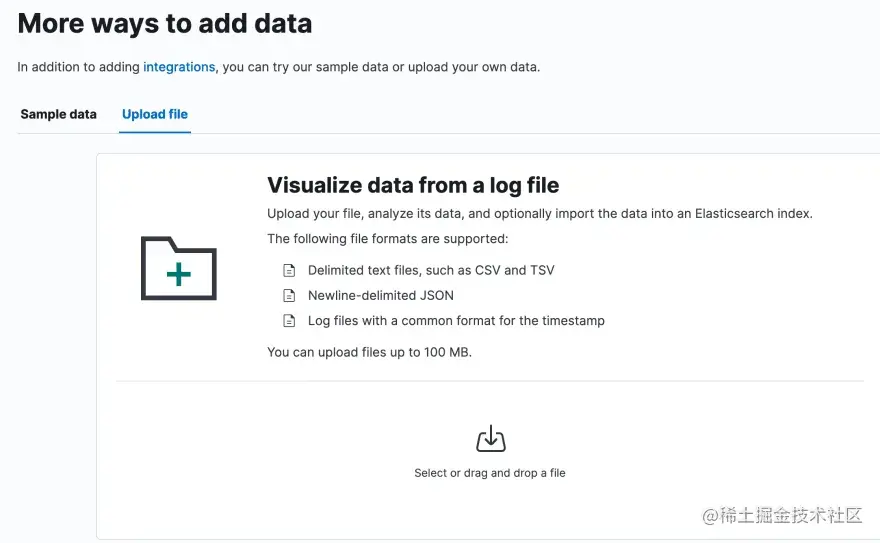This screenshot has height=543, width=880.
Task: Click Select or drag and drop a file
Action: click(x=490, y=473)
